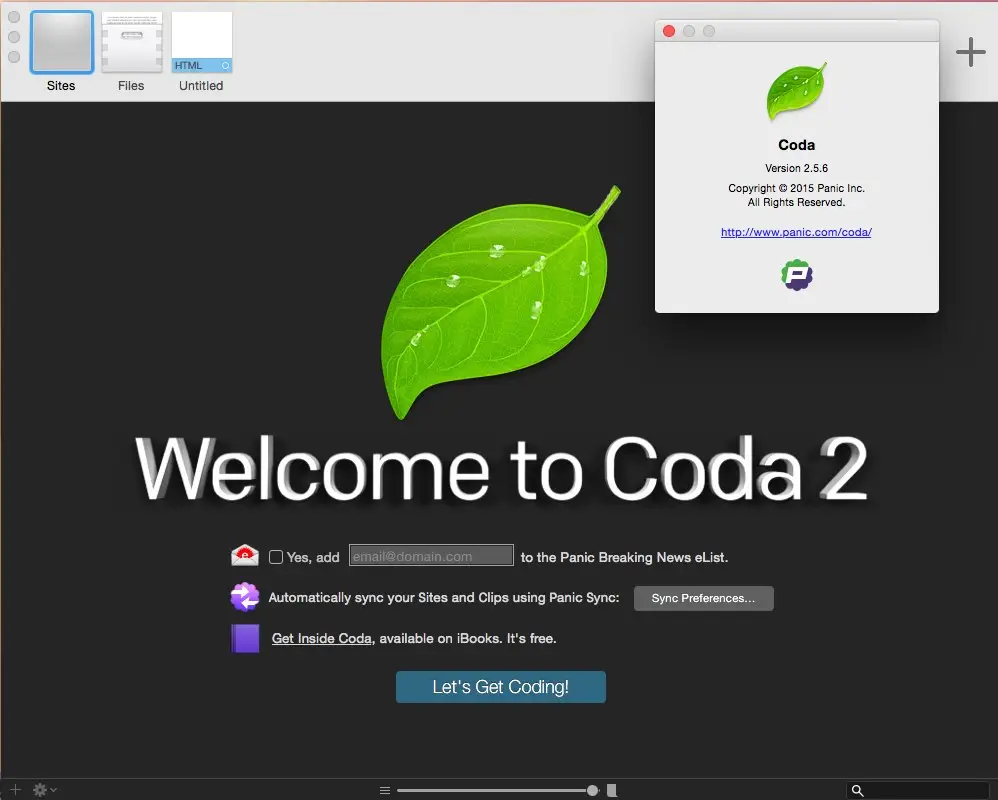
Task: Click the bold 'Coda' title in About window
Action: pyautogui.click(x=796, y=145)
